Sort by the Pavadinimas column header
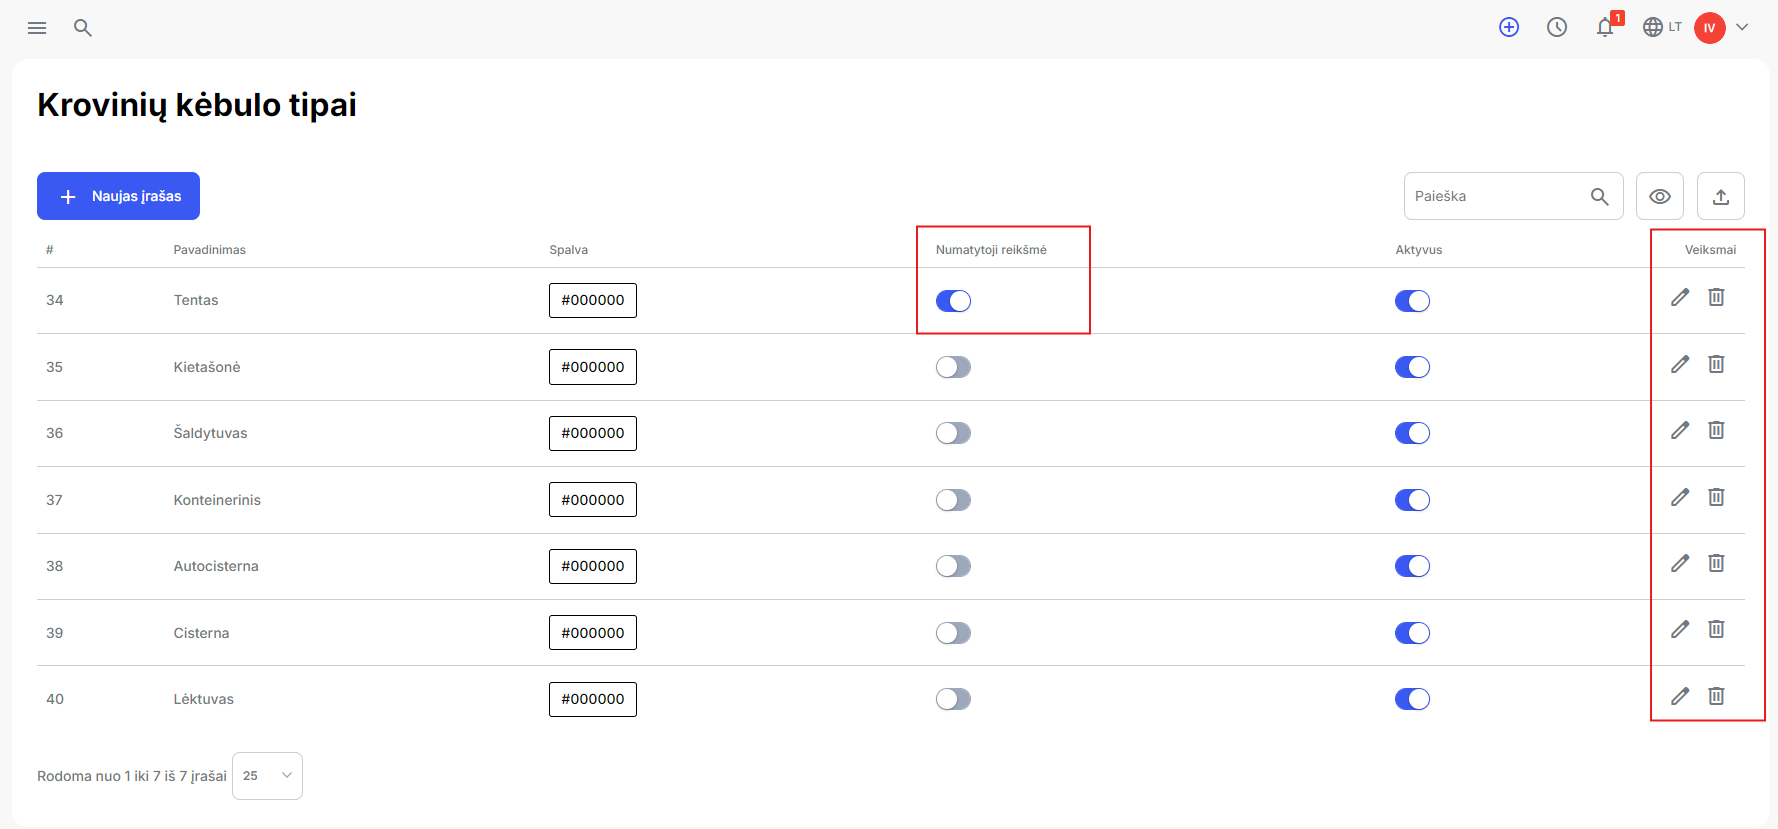This screenshot has height=829, width=1778. (x=209, y=250)
